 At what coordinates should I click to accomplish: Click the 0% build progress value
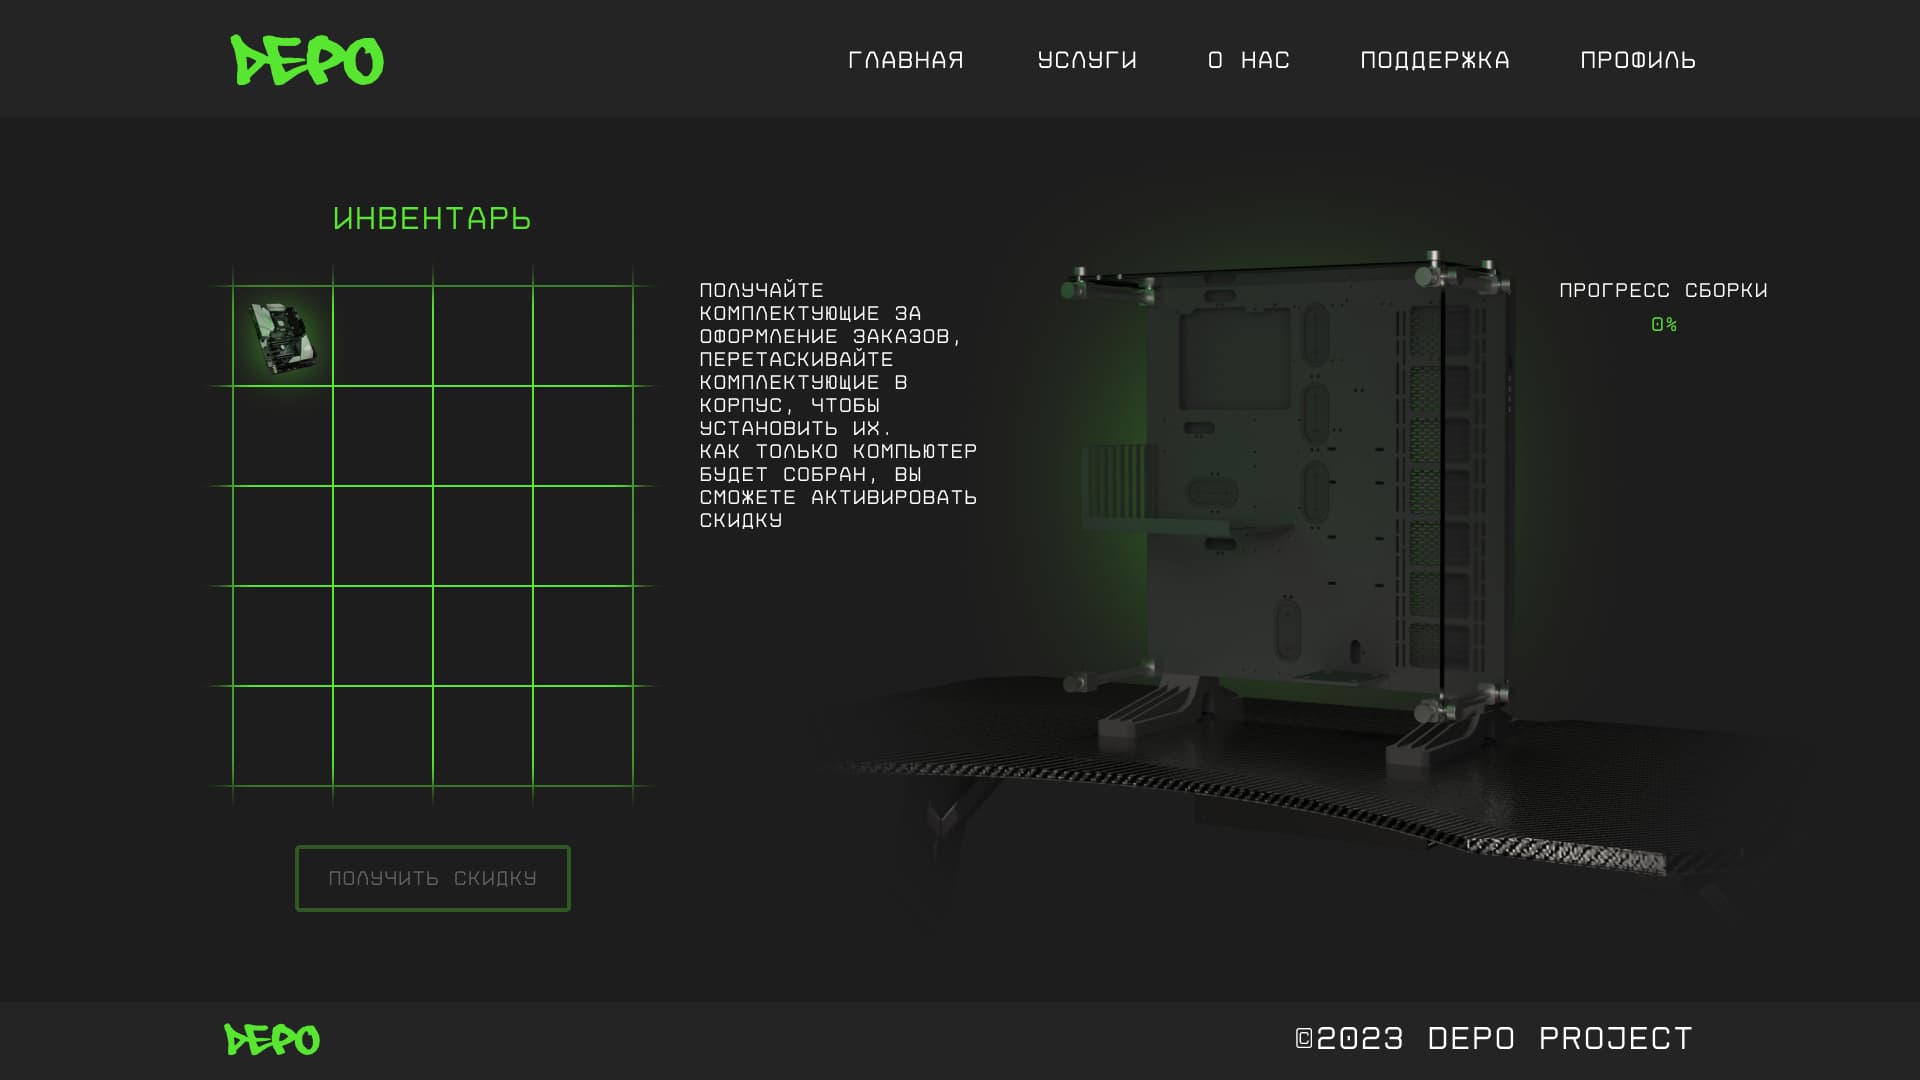1663,324
